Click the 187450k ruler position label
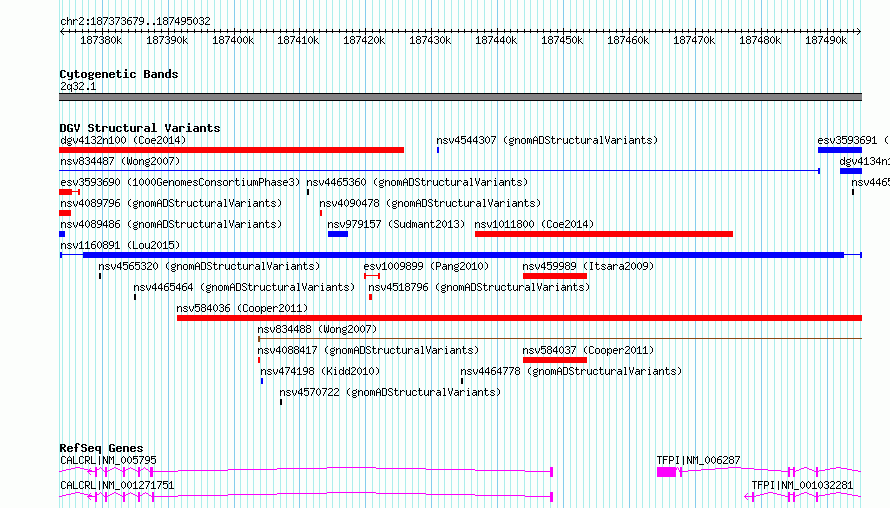 tap(562, 40)
